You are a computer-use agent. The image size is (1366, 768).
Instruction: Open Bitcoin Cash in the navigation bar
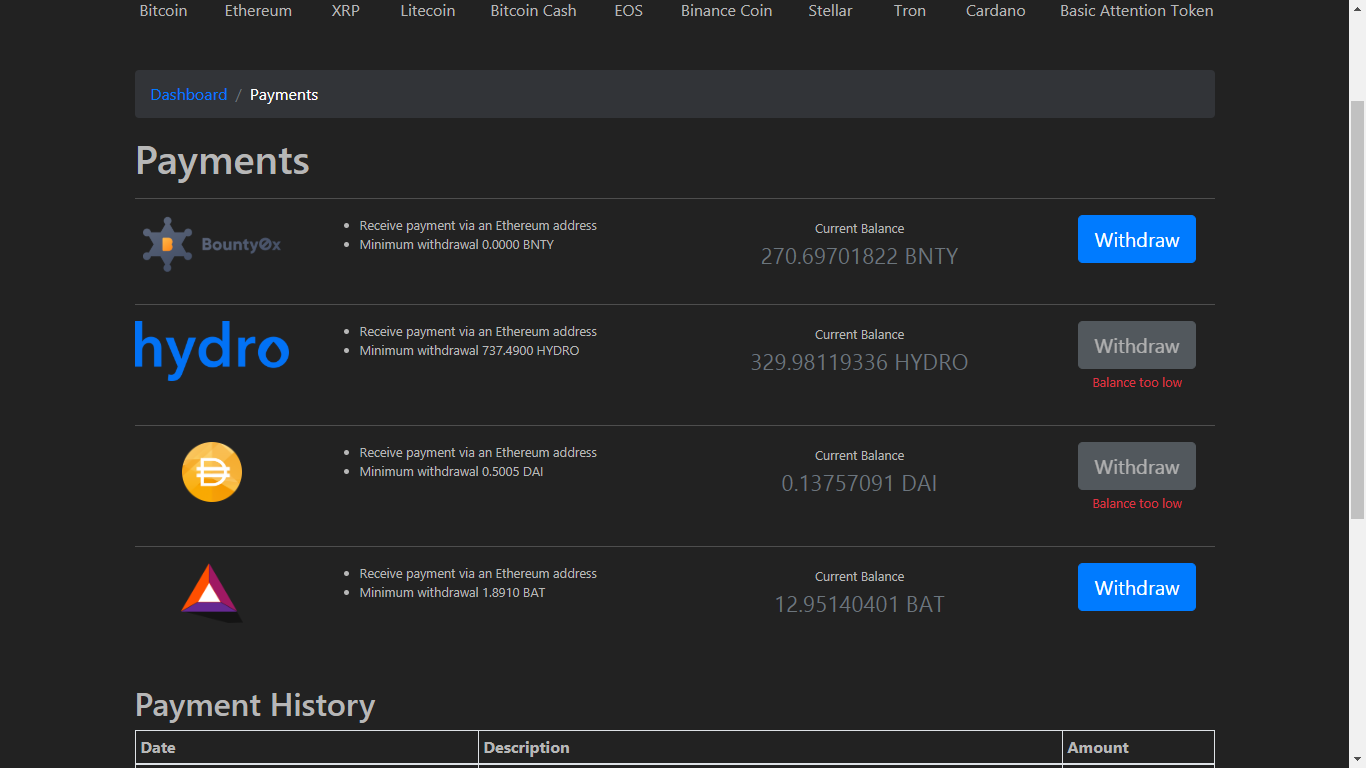coord(533,11)
